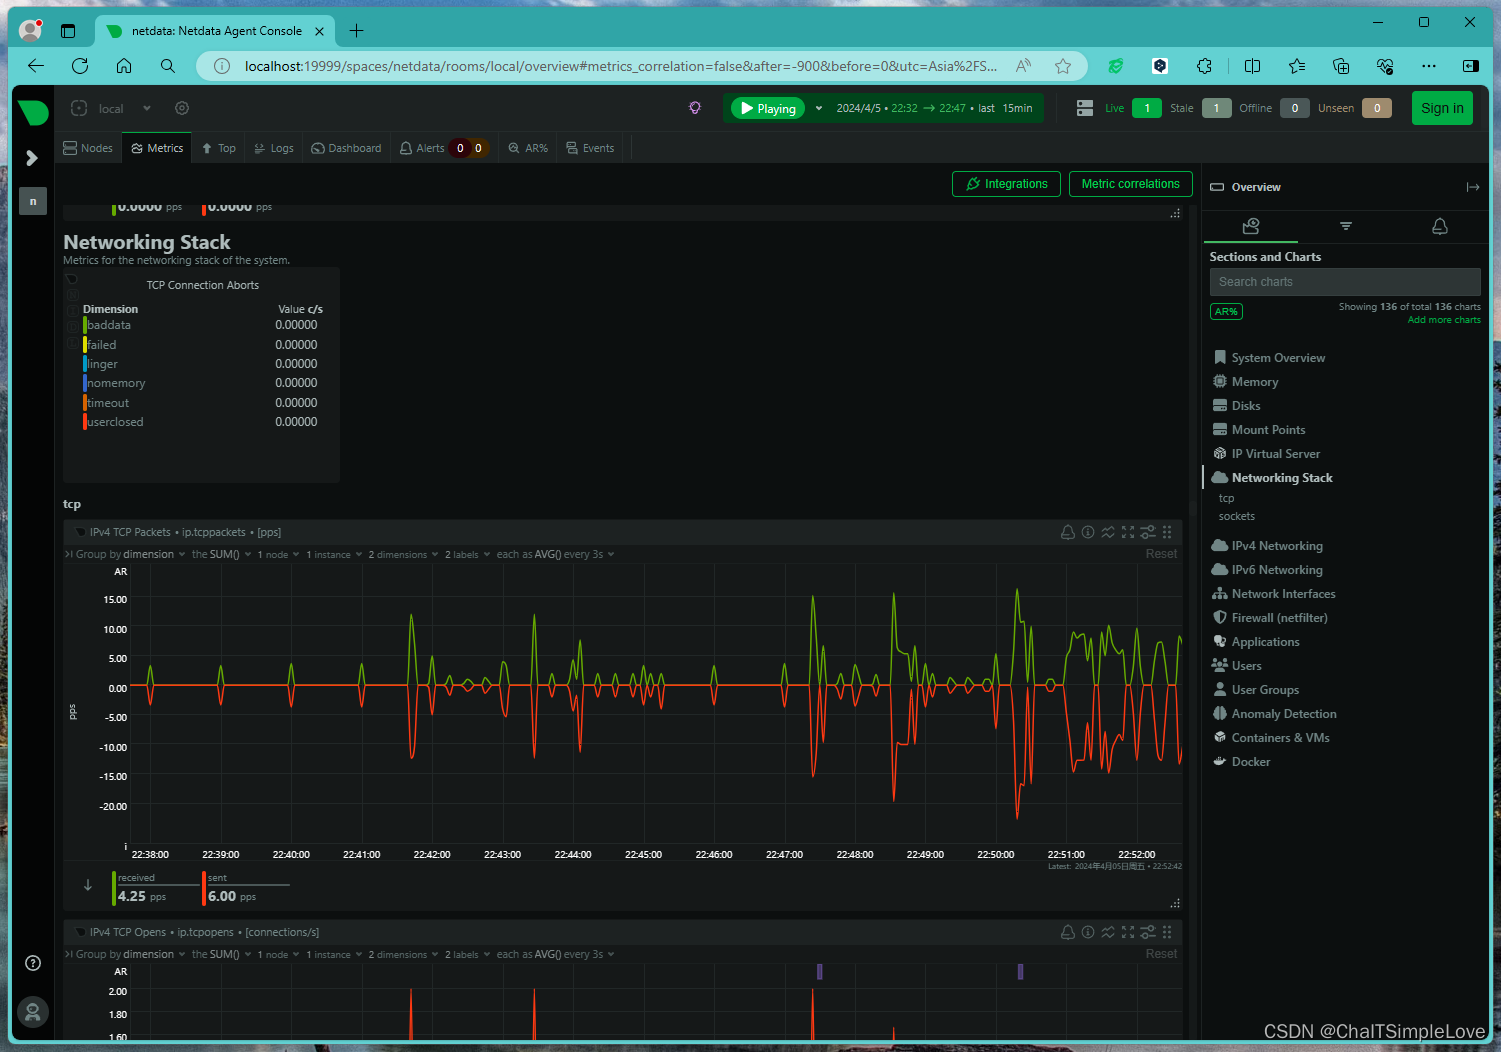Open the help question mark icon

click(x=33, y=963)
